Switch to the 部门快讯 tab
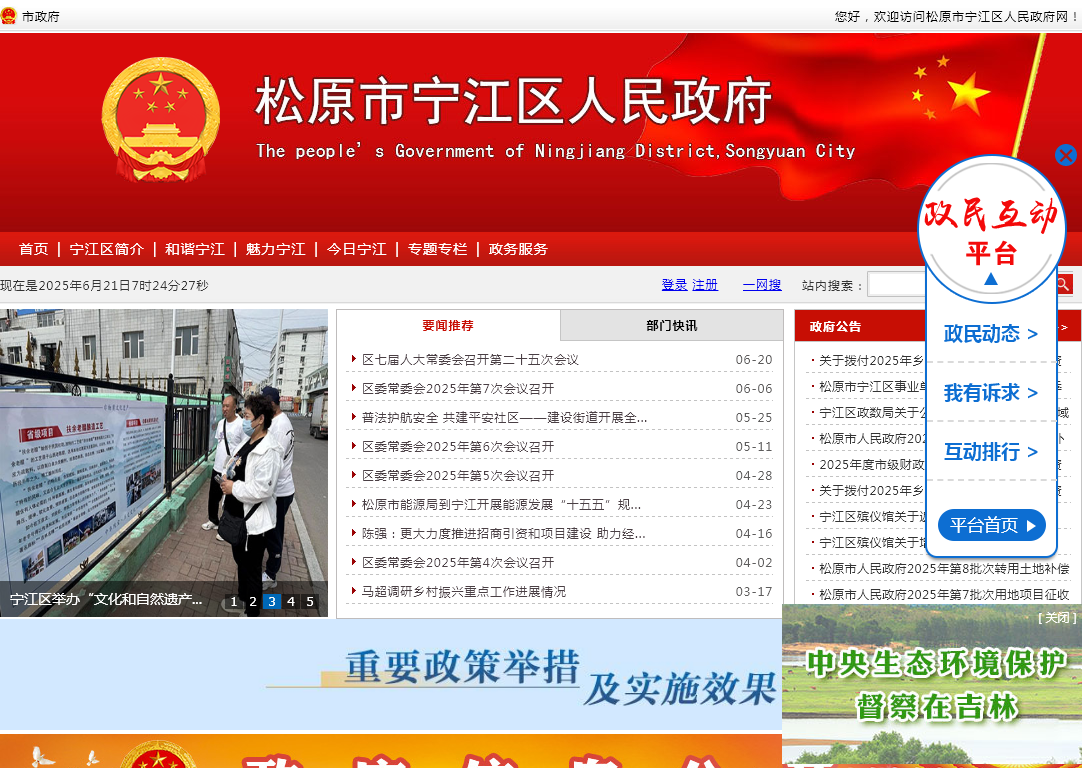The height and width of the screenshot is (768, 1082). 671,326
